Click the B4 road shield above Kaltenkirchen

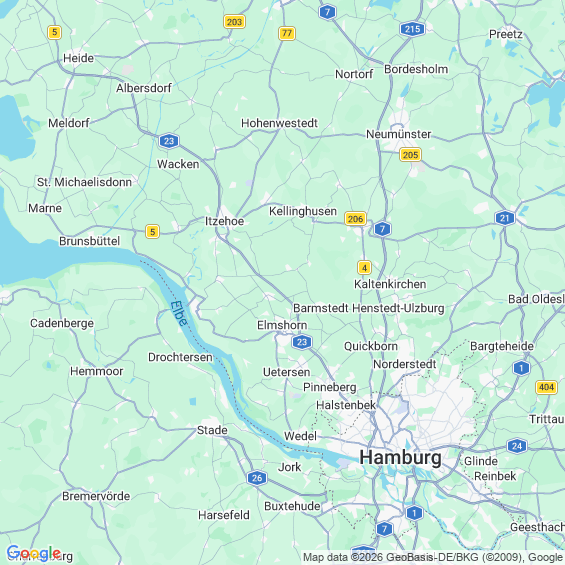(x=364, y=268)
